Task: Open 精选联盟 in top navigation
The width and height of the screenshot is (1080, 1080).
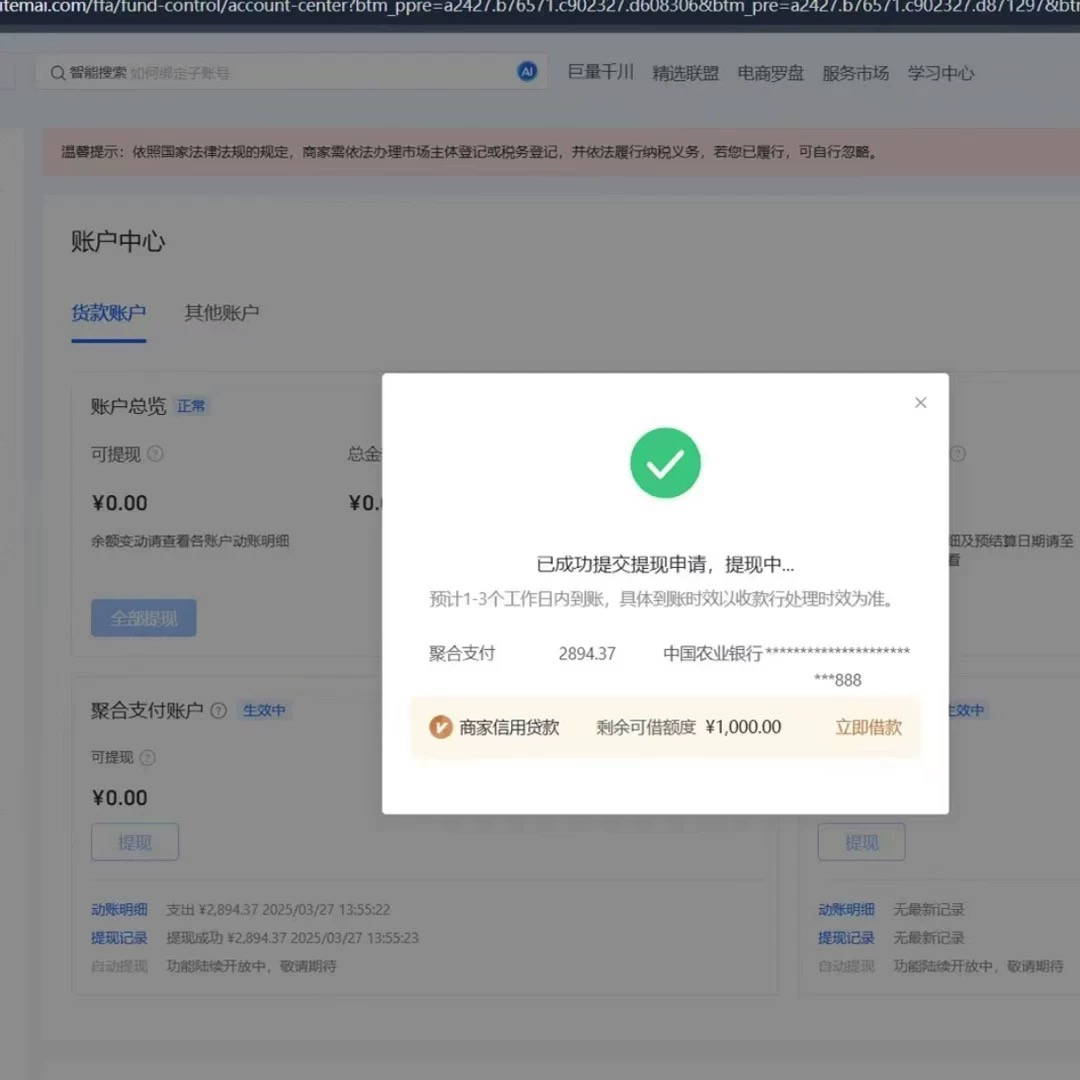Action: pyautogui.click(x=685, y=73)
